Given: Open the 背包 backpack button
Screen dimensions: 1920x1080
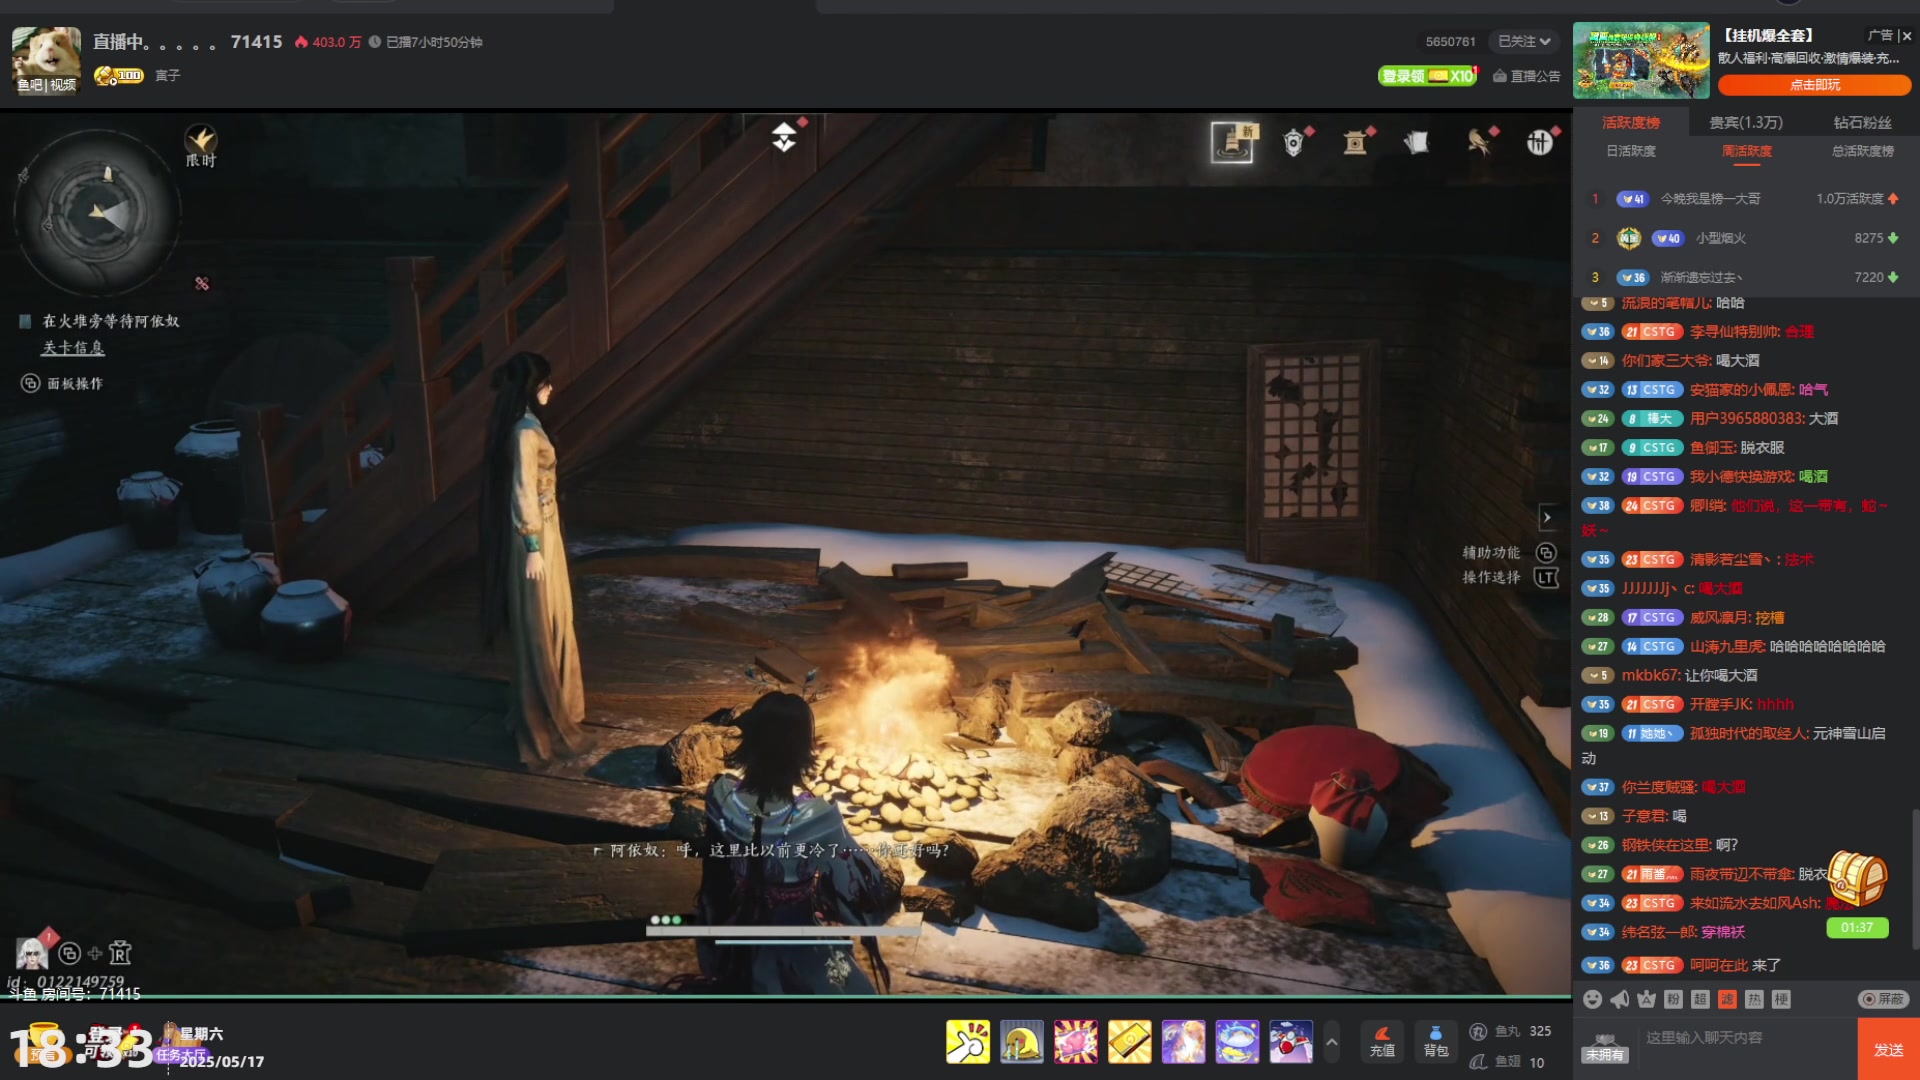Looking at the screenshot, I should (1436, 1041).
